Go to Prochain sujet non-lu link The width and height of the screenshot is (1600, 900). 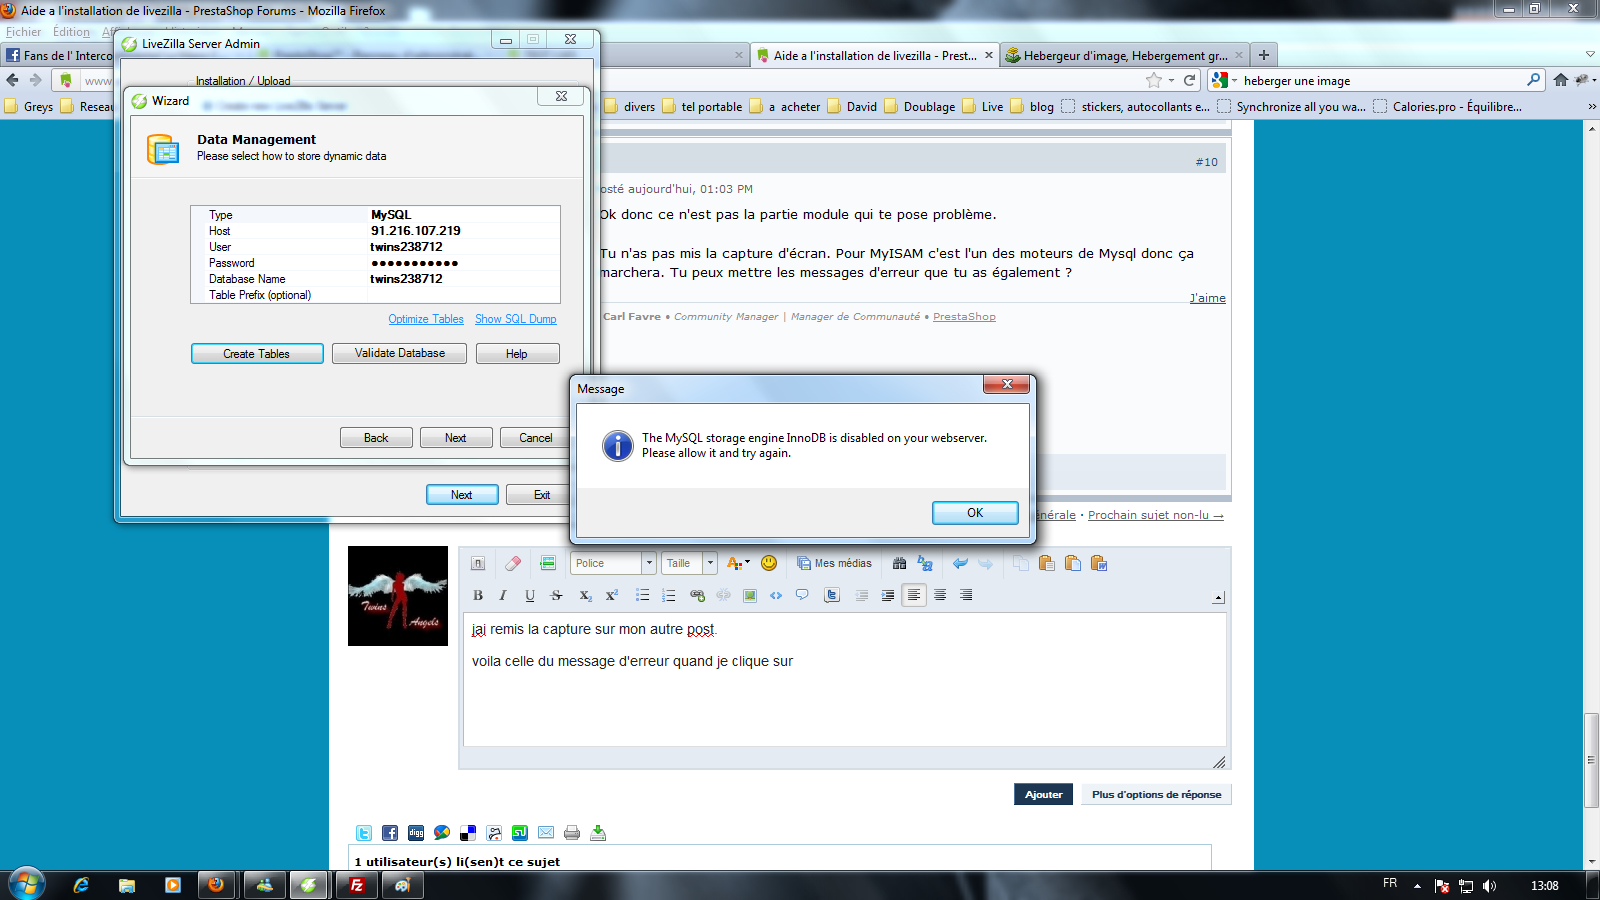(x=1155, y=515)
